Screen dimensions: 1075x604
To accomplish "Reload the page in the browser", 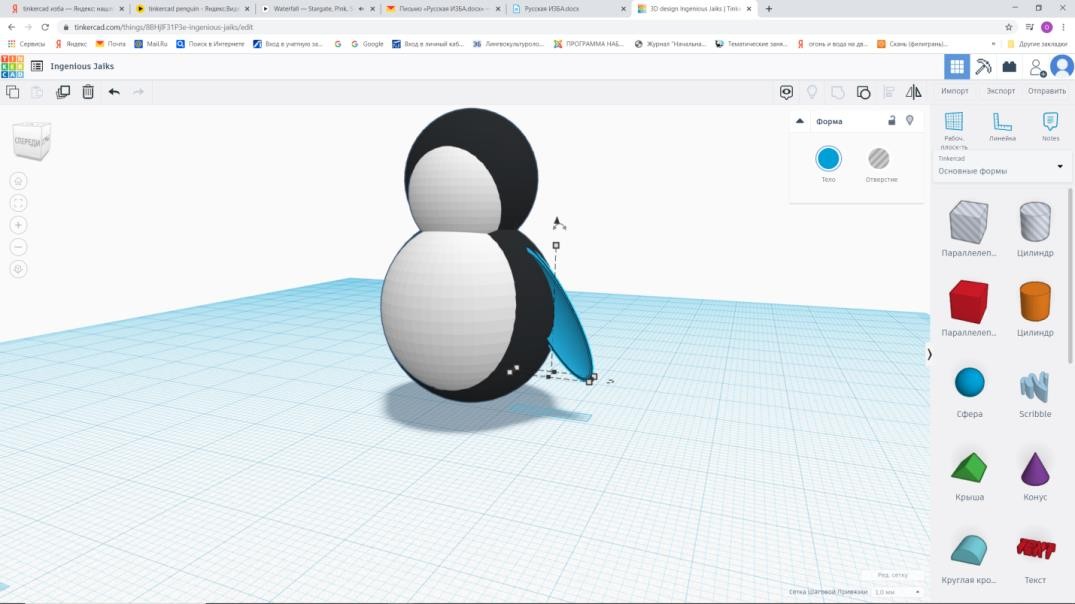I will (45, 27).
